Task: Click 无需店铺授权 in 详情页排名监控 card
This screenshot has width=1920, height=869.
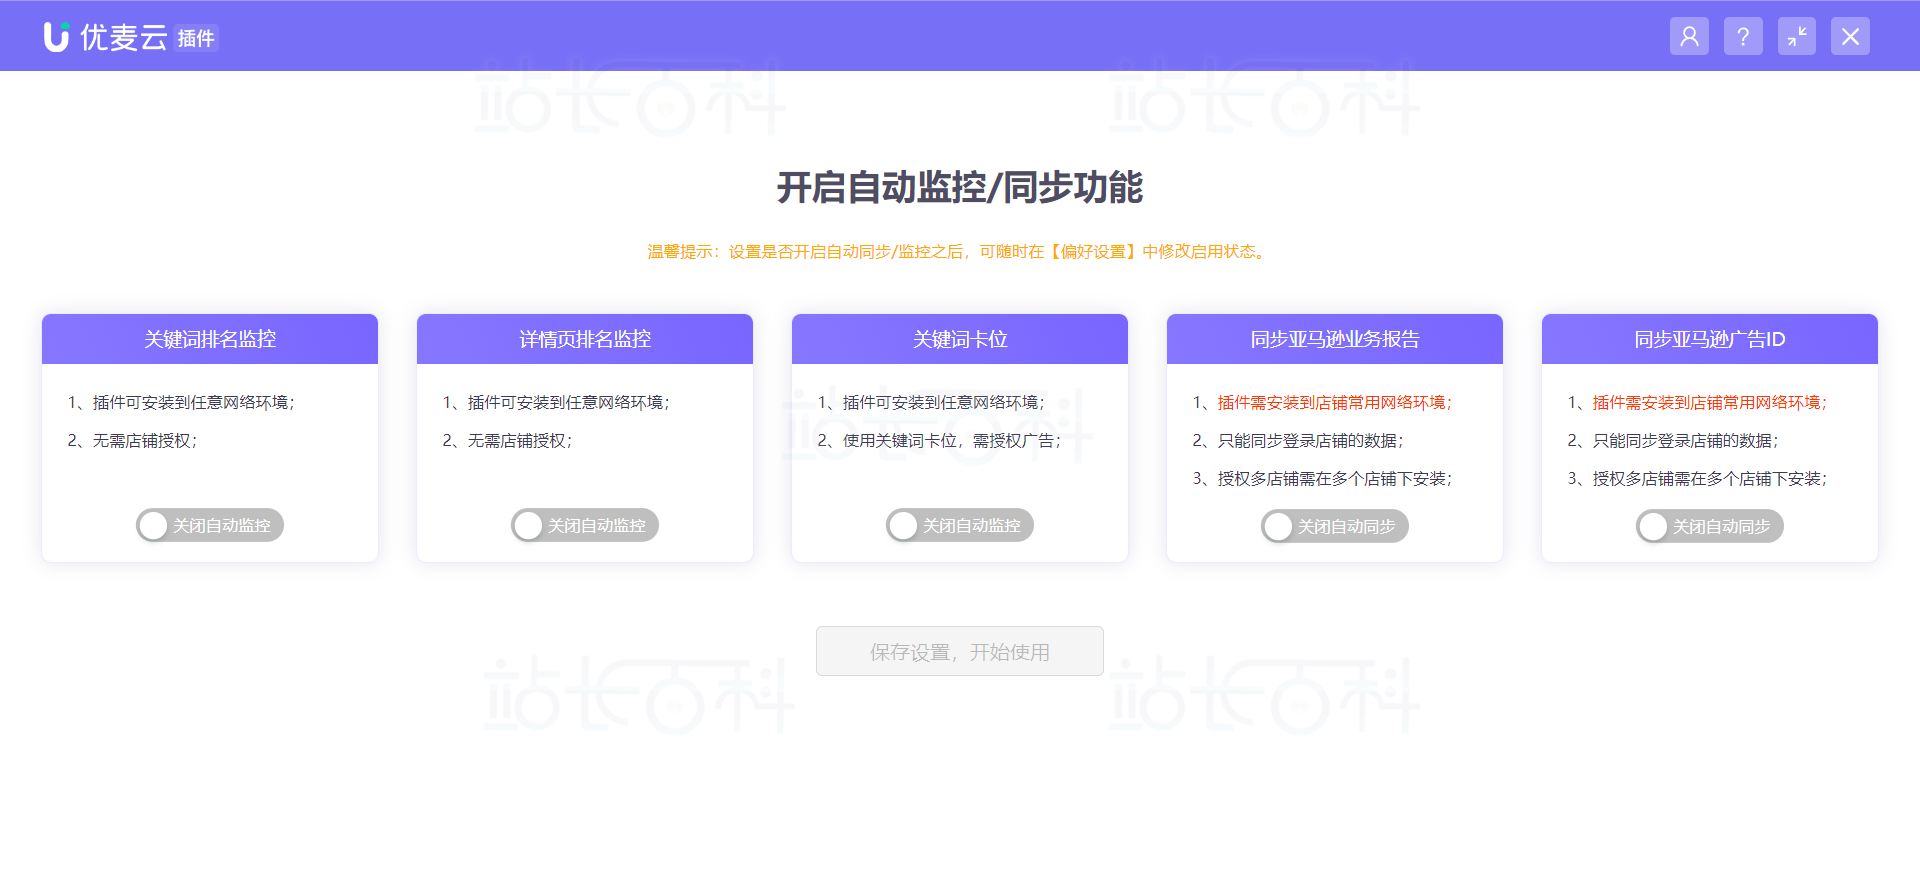Action: tap(520, 441)
